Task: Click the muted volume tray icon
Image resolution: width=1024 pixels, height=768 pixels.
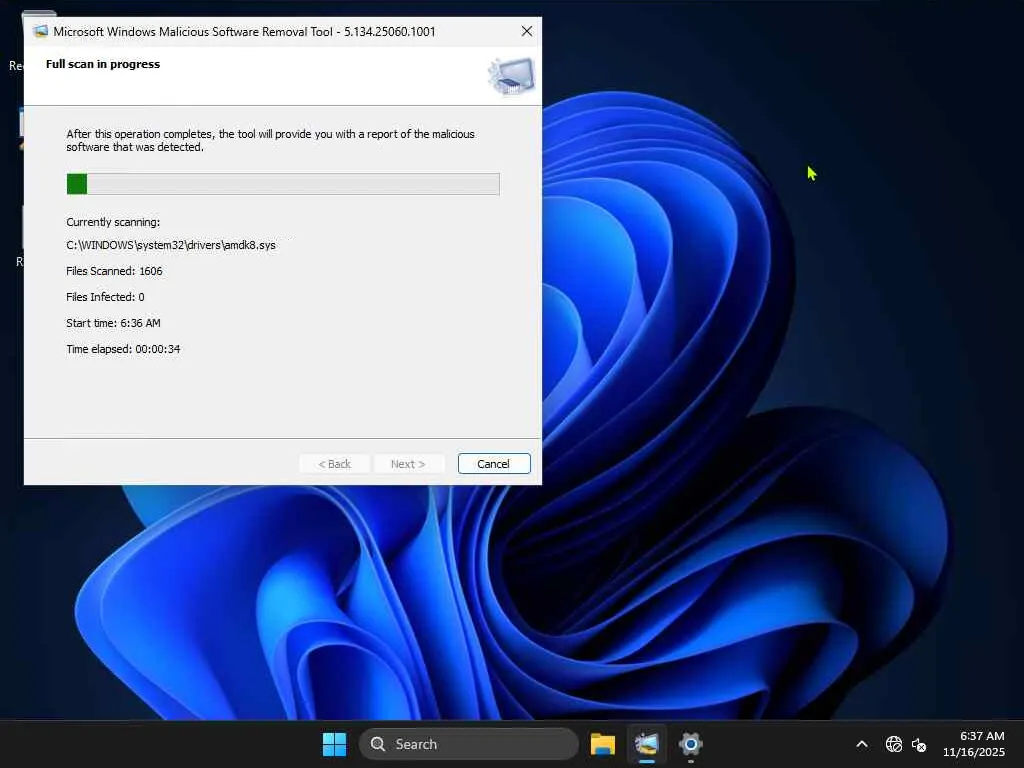Action: coord(919,744)
